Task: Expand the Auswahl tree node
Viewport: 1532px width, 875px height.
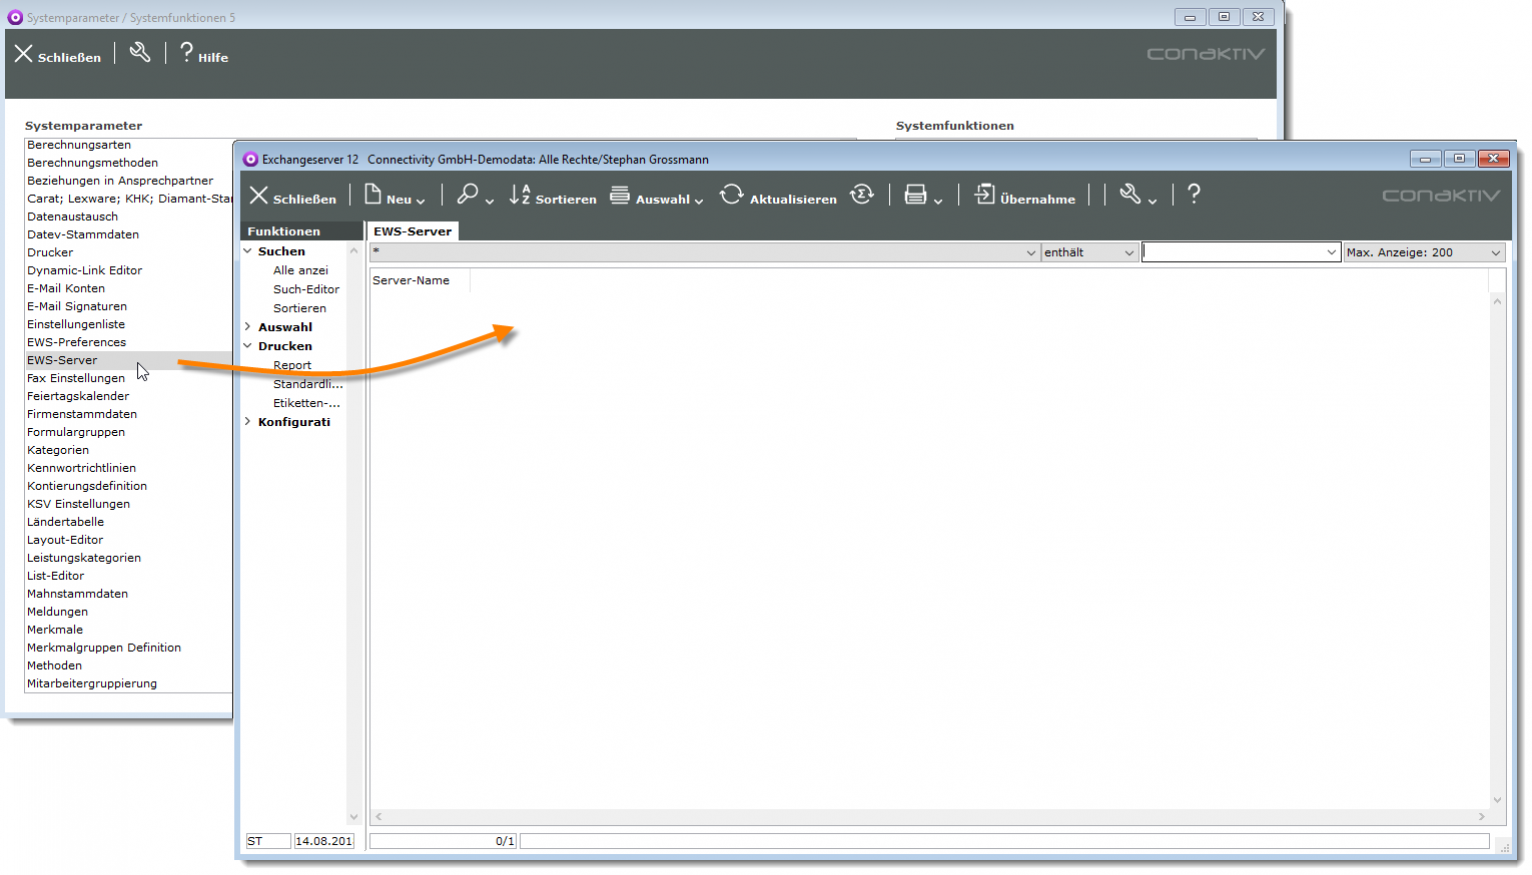Action: click(x=248, y=327)
